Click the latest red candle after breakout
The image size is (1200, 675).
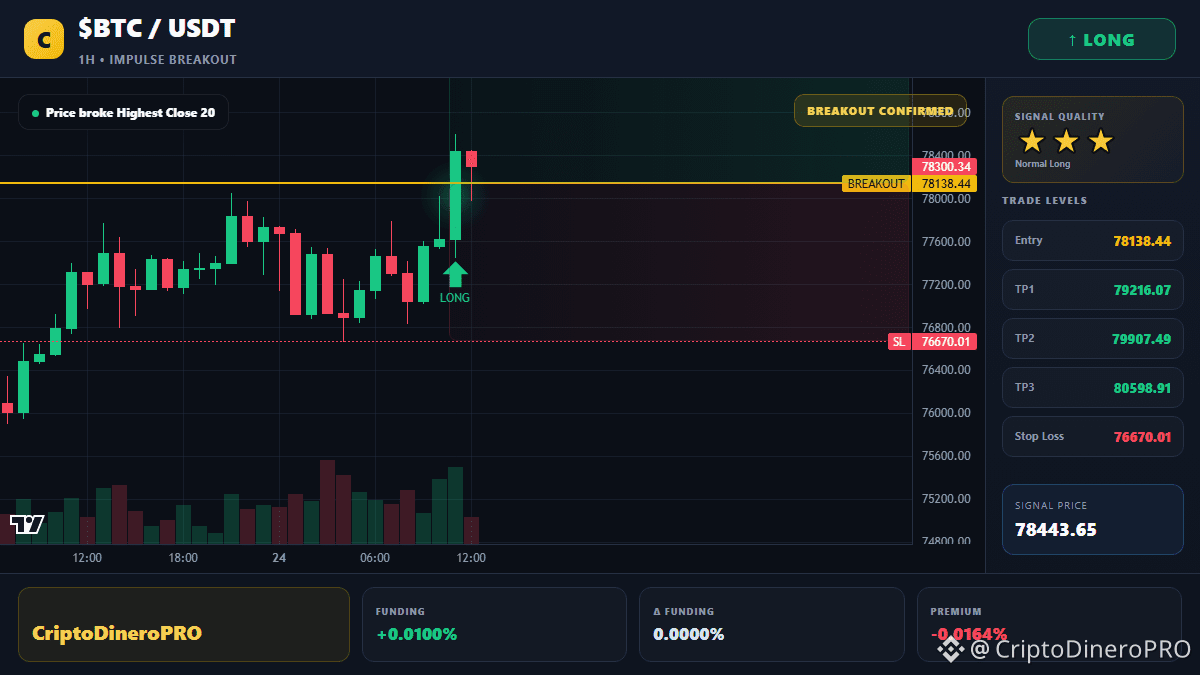click(471, 159)
